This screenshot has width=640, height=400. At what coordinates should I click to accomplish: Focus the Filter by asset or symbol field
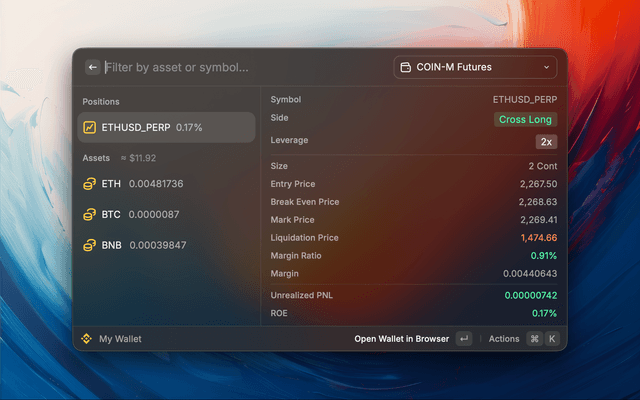(240, 68)
